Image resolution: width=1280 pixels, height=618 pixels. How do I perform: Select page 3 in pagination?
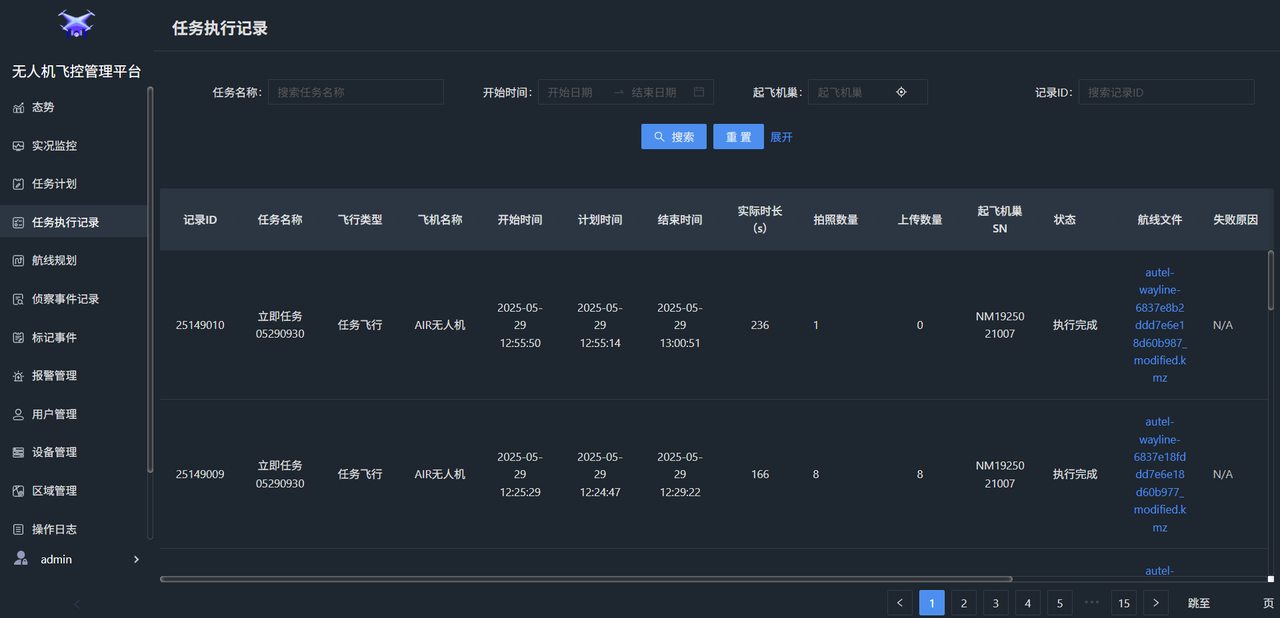[995, 603]
